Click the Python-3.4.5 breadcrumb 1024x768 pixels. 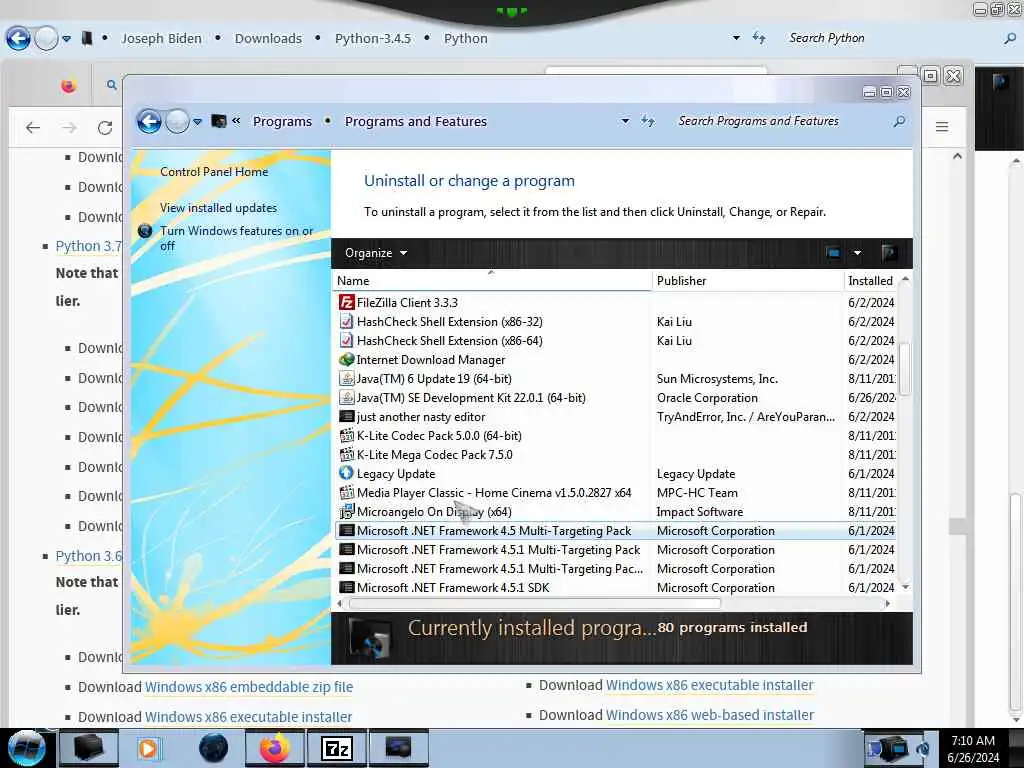pyautogui.click(x=373, y=39)
